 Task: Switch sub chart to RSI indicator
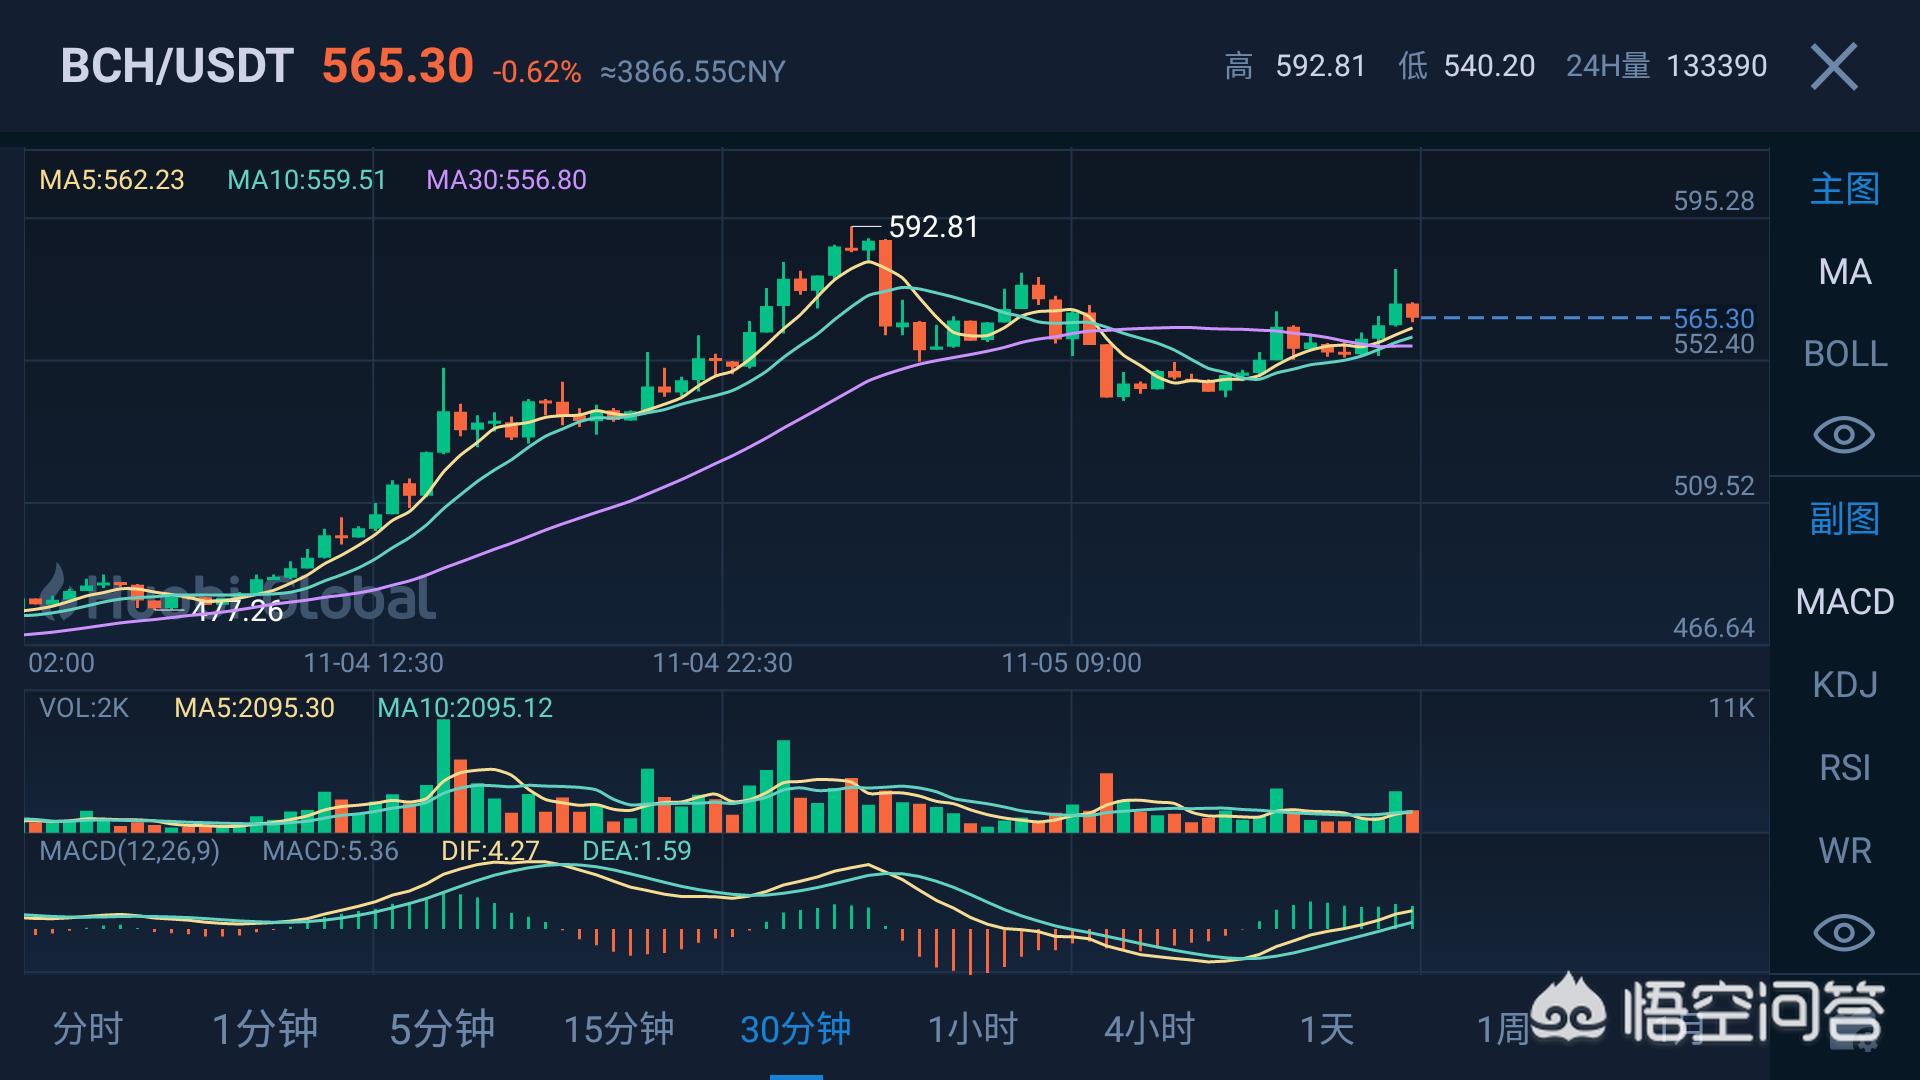tap(1844, 768)
